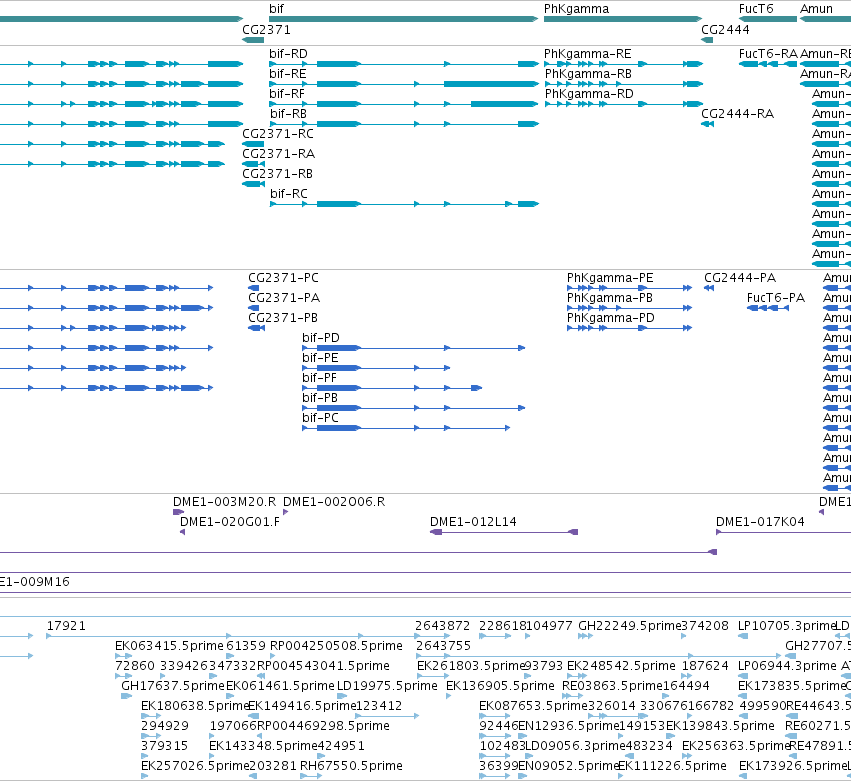
Task: Select the bif-RF transcript
Action: 404,104
